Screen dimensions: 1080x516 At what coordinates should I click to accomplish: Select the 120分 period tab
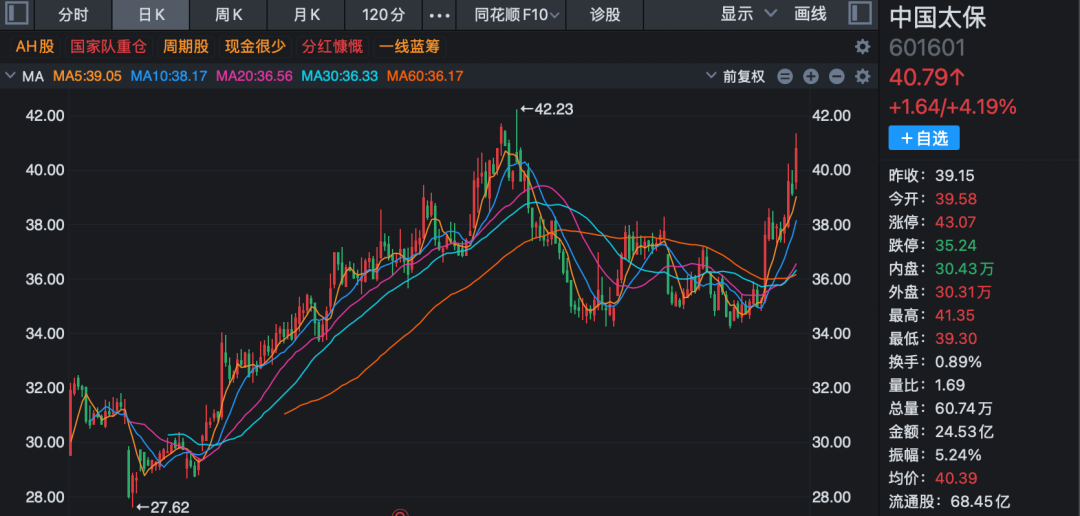coord(383,15)
